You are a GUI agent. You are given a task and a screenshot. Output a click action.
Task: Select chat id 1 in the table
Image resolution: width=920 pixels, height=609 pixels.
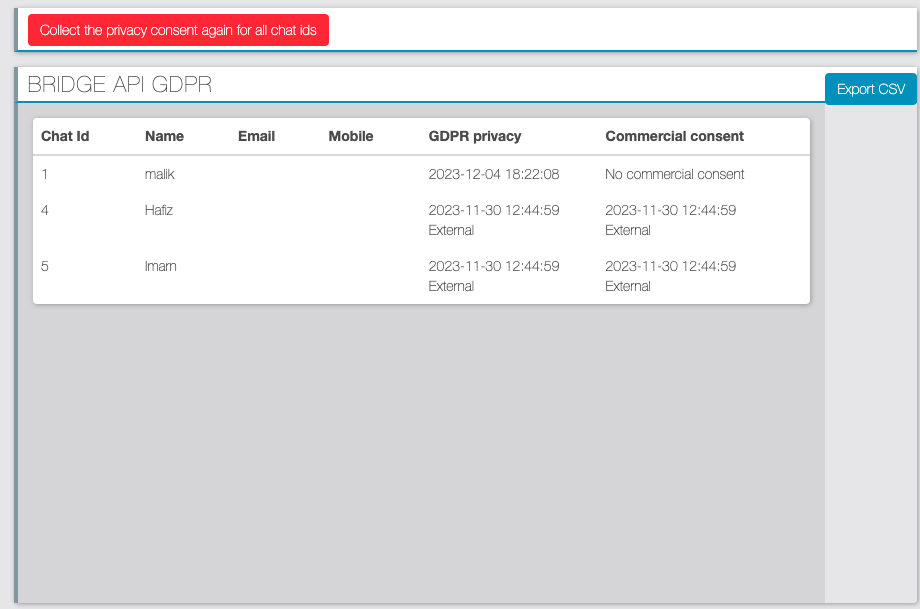(x=45, y=174)
